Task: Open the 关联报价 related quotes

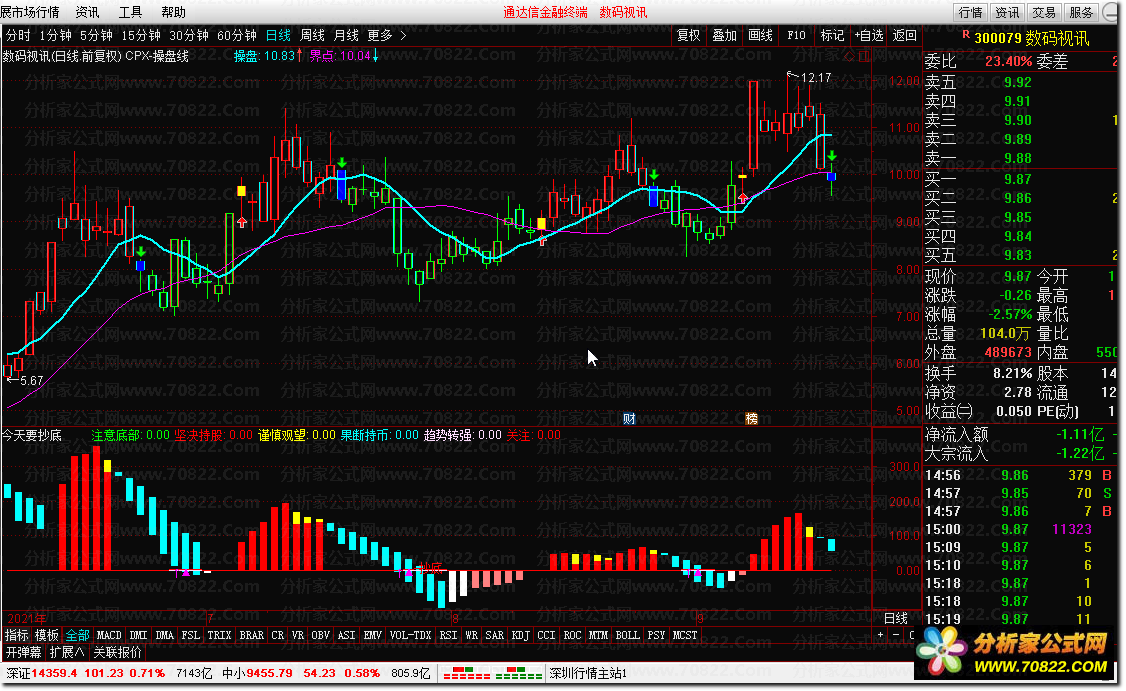Action: tap(117, 652)
